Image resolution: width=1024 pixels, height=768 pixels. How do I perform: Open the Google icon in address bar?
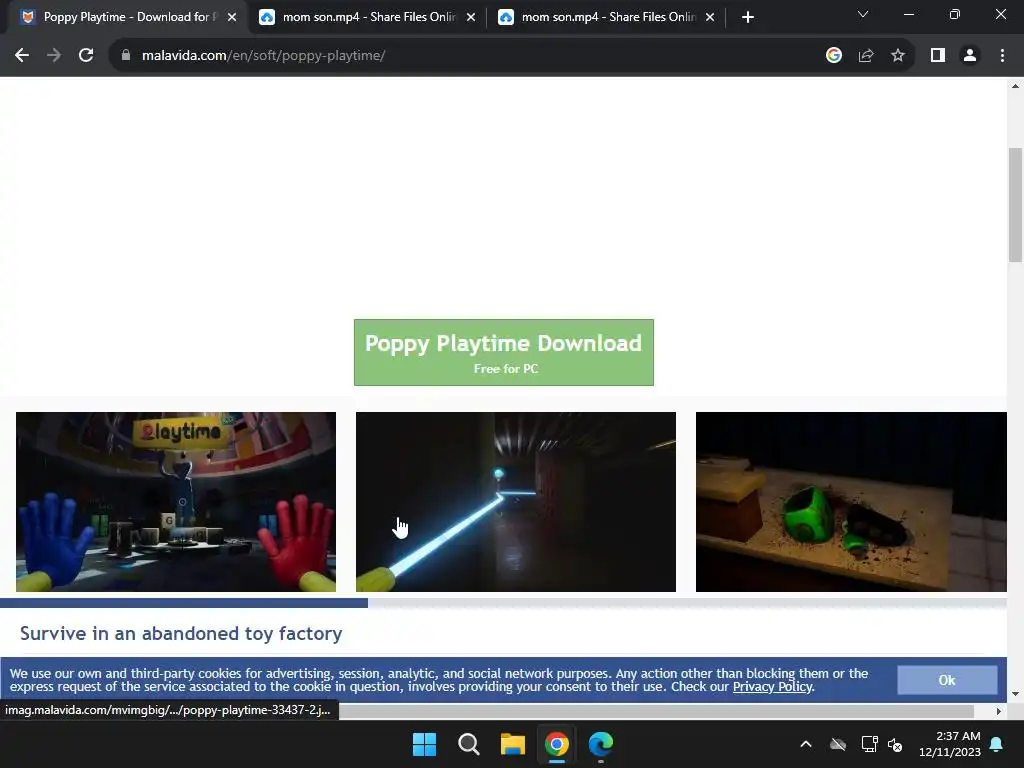[x=834, y=56]
